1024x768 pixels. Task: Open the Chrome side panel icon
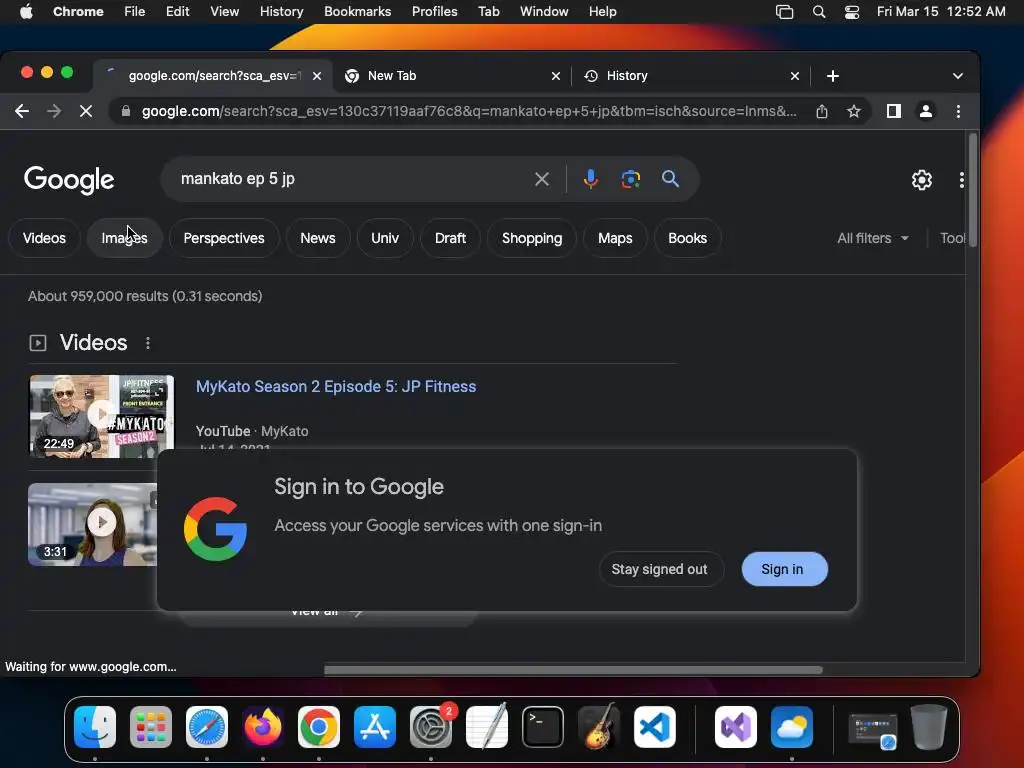[x=893, y=111]
